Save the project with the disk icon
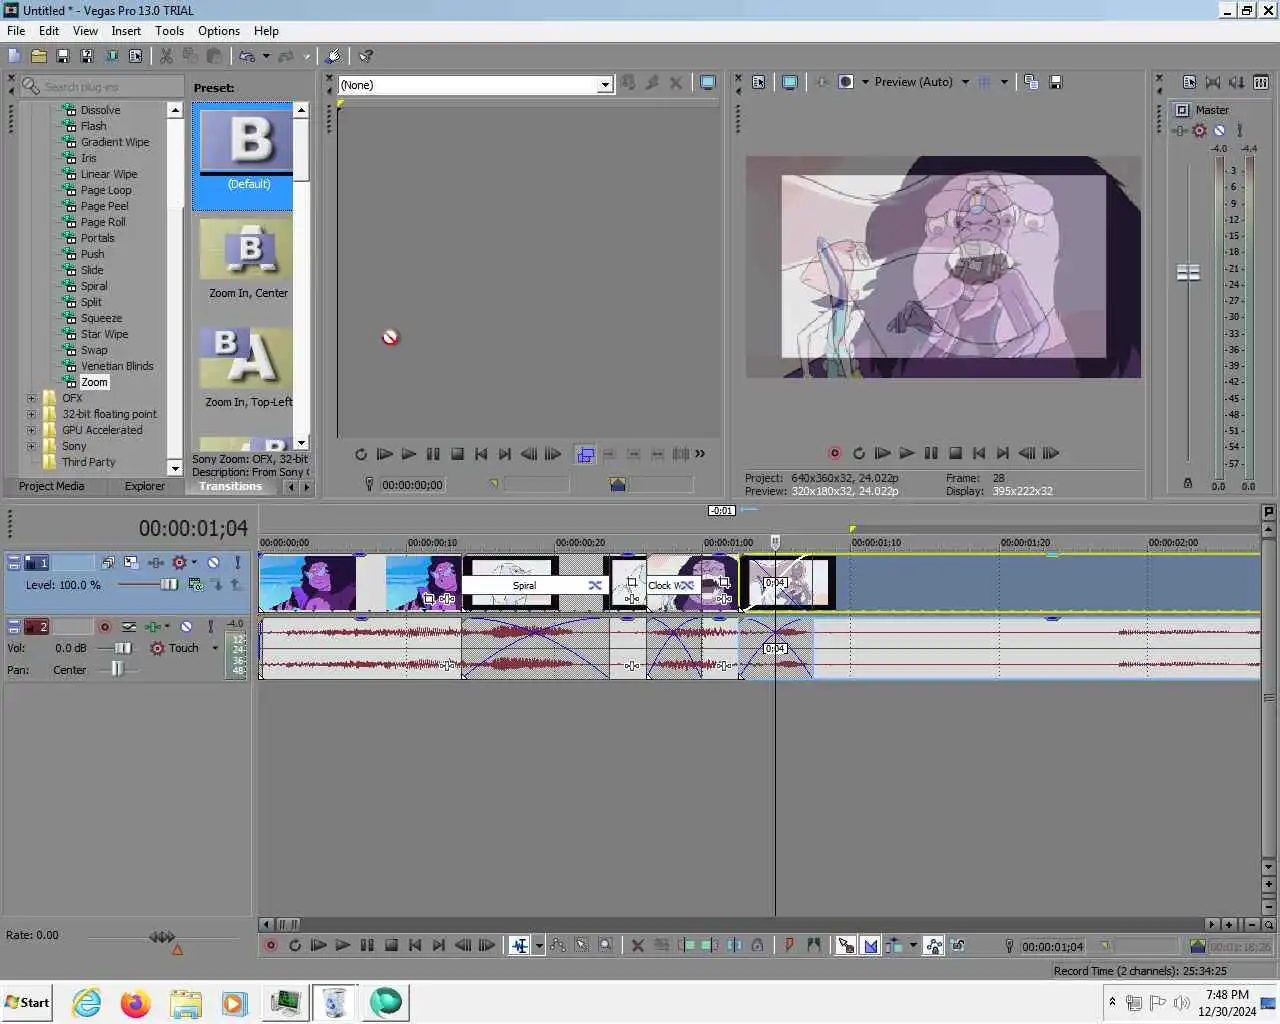This screenshot has height=1024, width=1280. click(x=63, y=56)
